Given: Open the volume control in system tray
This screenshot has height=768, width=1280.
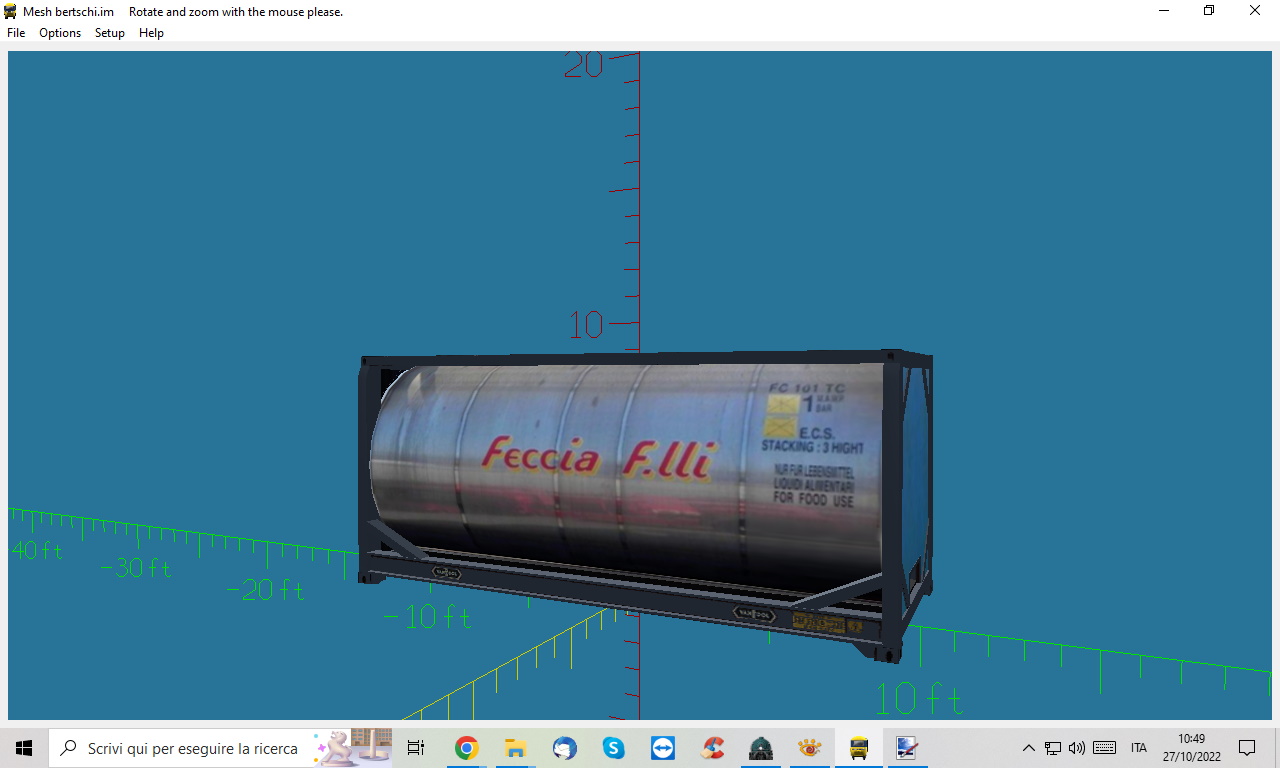Looking at the screenshot, I should coord(1077,748).
